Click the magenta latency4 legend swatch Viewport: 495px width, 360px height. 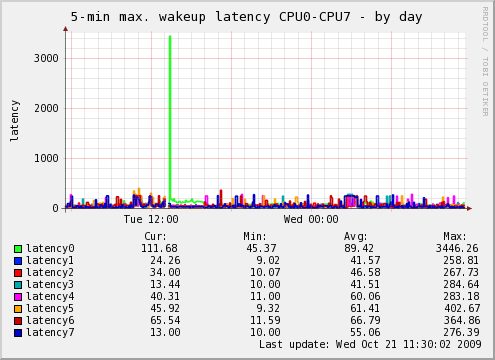tap(18, 297)
